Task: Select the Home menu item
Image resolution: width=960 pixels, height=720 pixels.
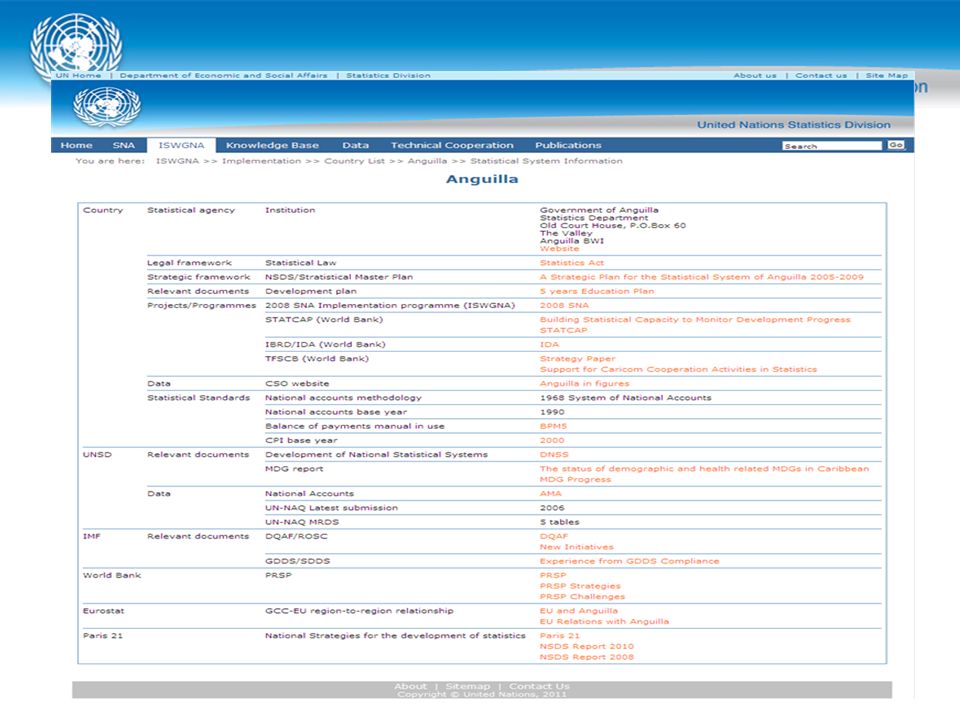Action: [77, 145]
